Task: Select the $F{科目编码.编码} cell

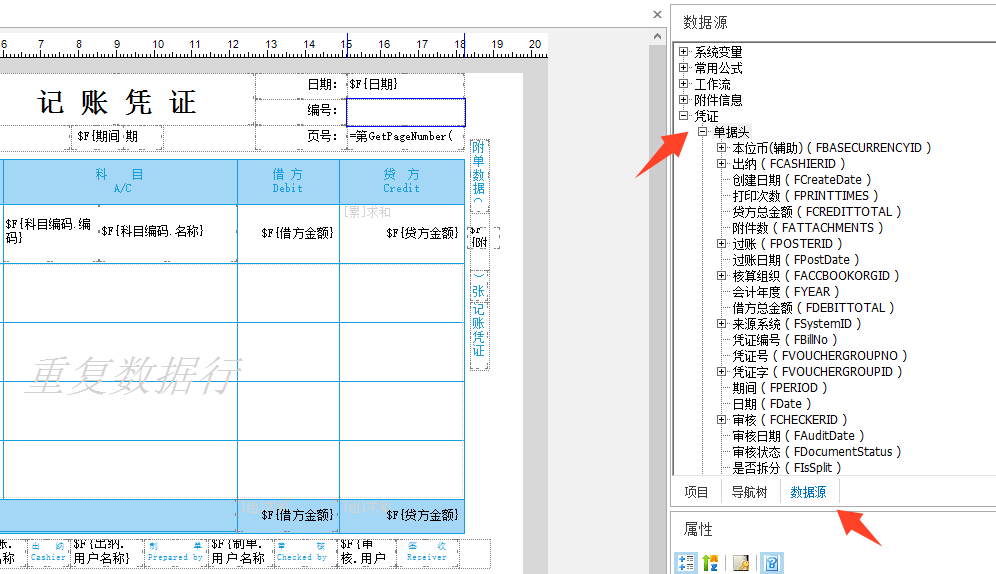Action: 51,232
